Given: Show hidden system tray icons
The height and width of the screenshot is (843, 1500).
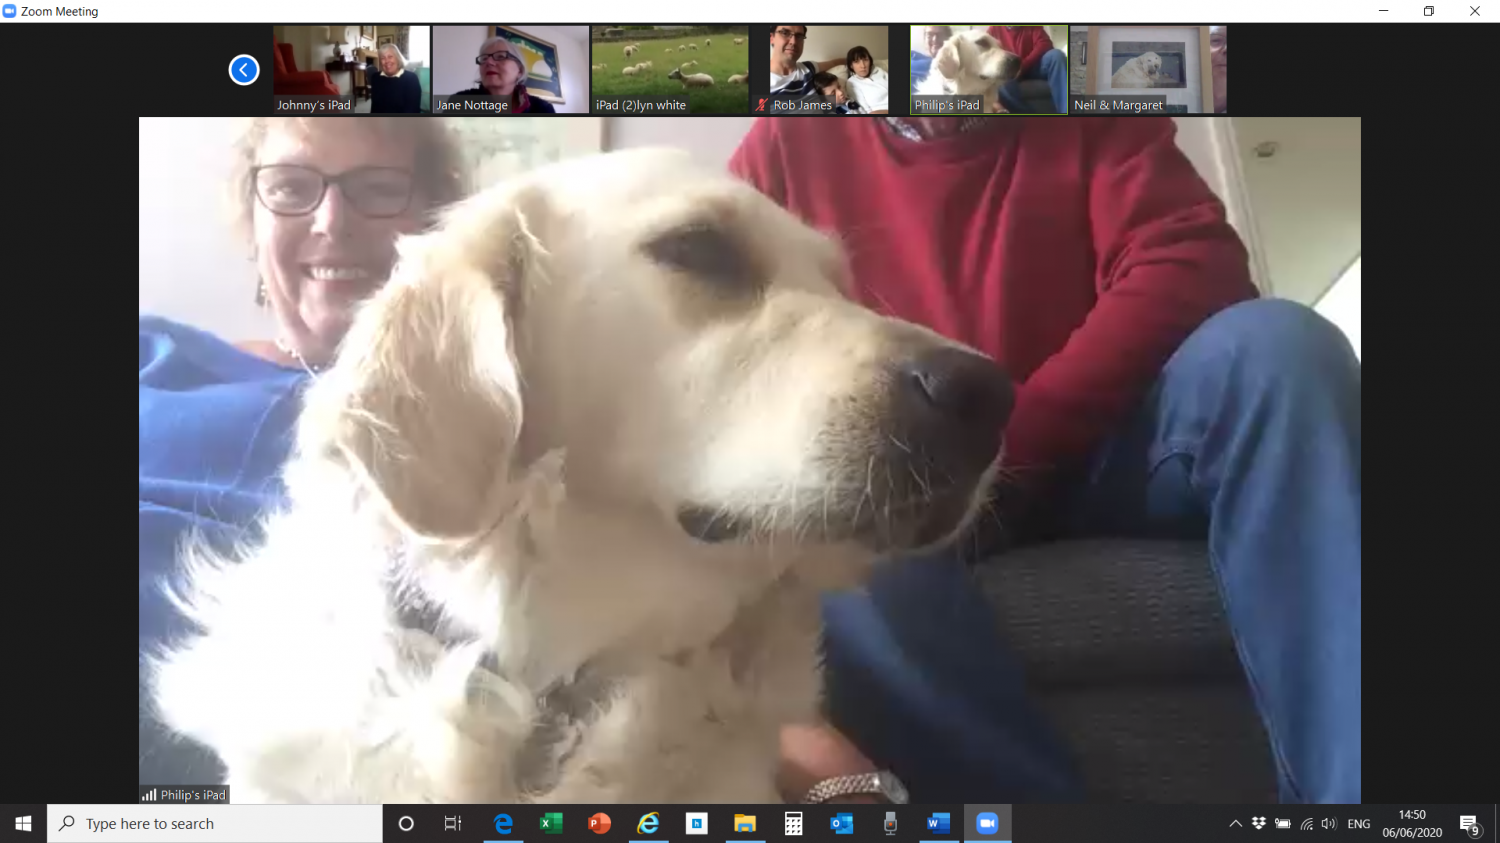Looking at the screenshot, I should [x=1235, y=824].
